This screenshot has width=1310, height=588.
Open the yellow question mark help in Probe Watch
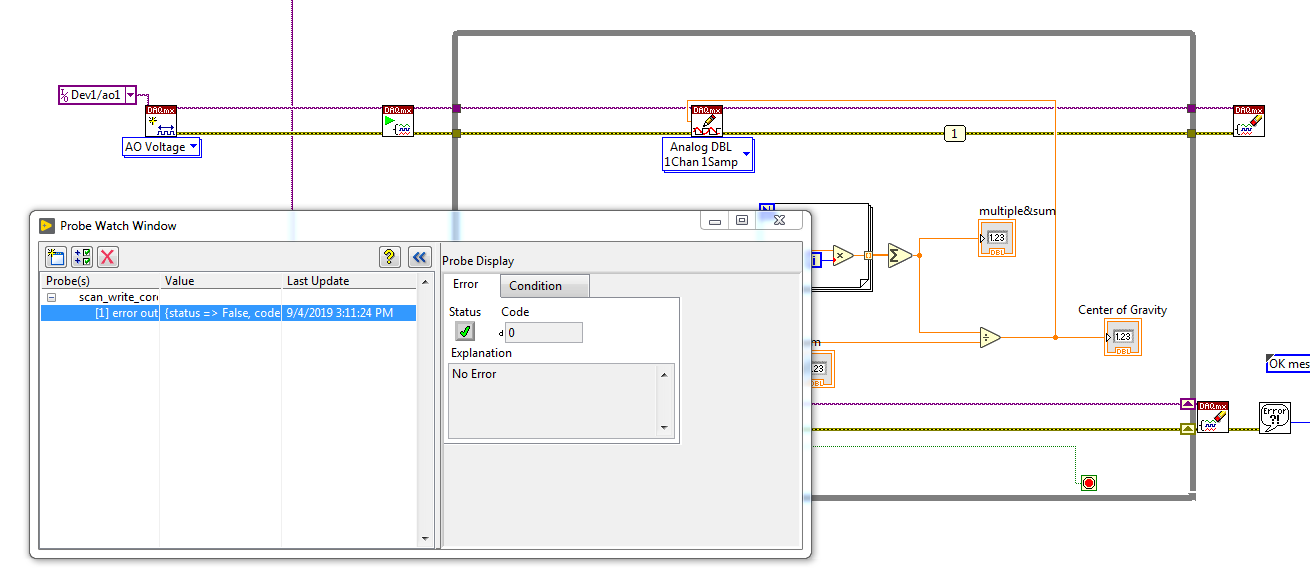point(390,257)
